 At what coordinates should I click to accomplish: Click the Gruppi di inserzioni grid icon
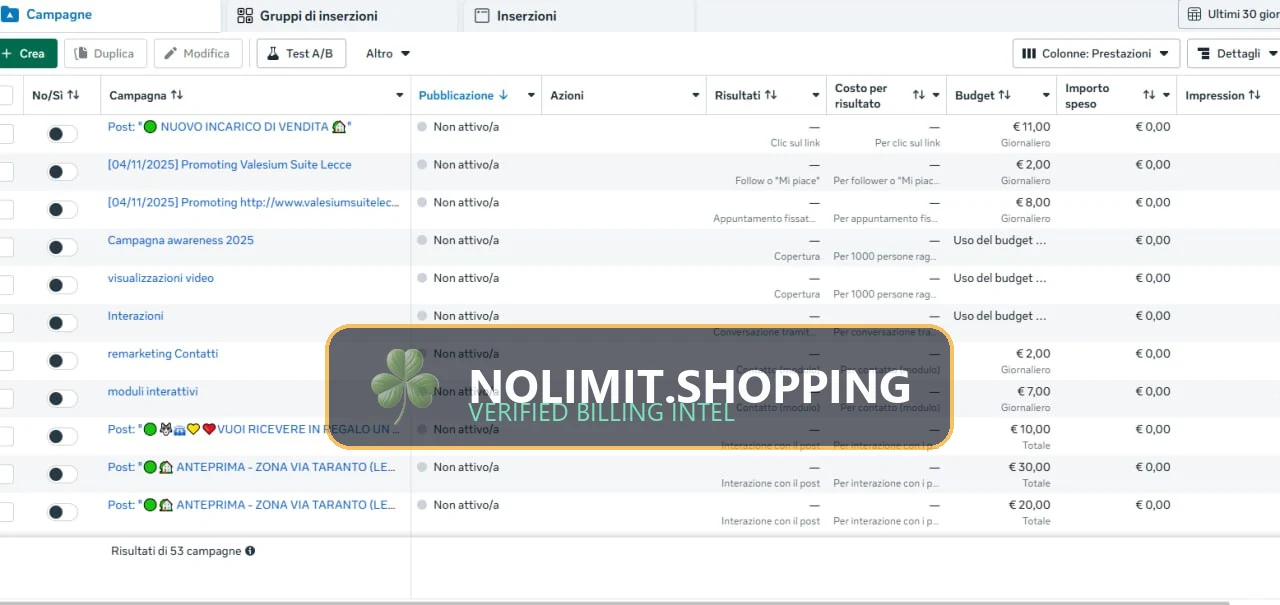pyautogui.click(x=245, y=15)
